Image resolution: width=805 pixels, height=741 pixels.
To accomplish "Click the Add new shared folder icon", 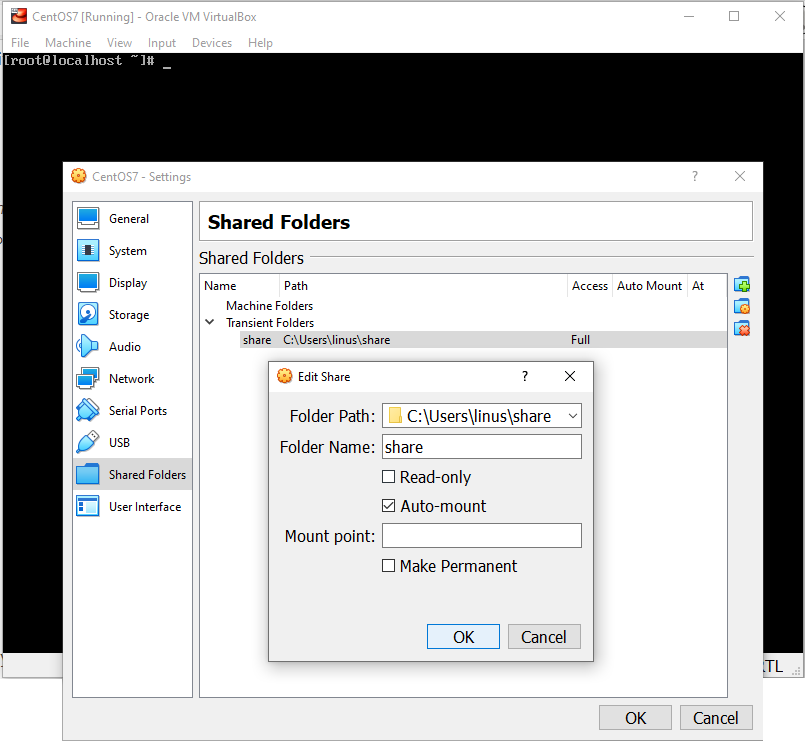I will tap(742, 284).
